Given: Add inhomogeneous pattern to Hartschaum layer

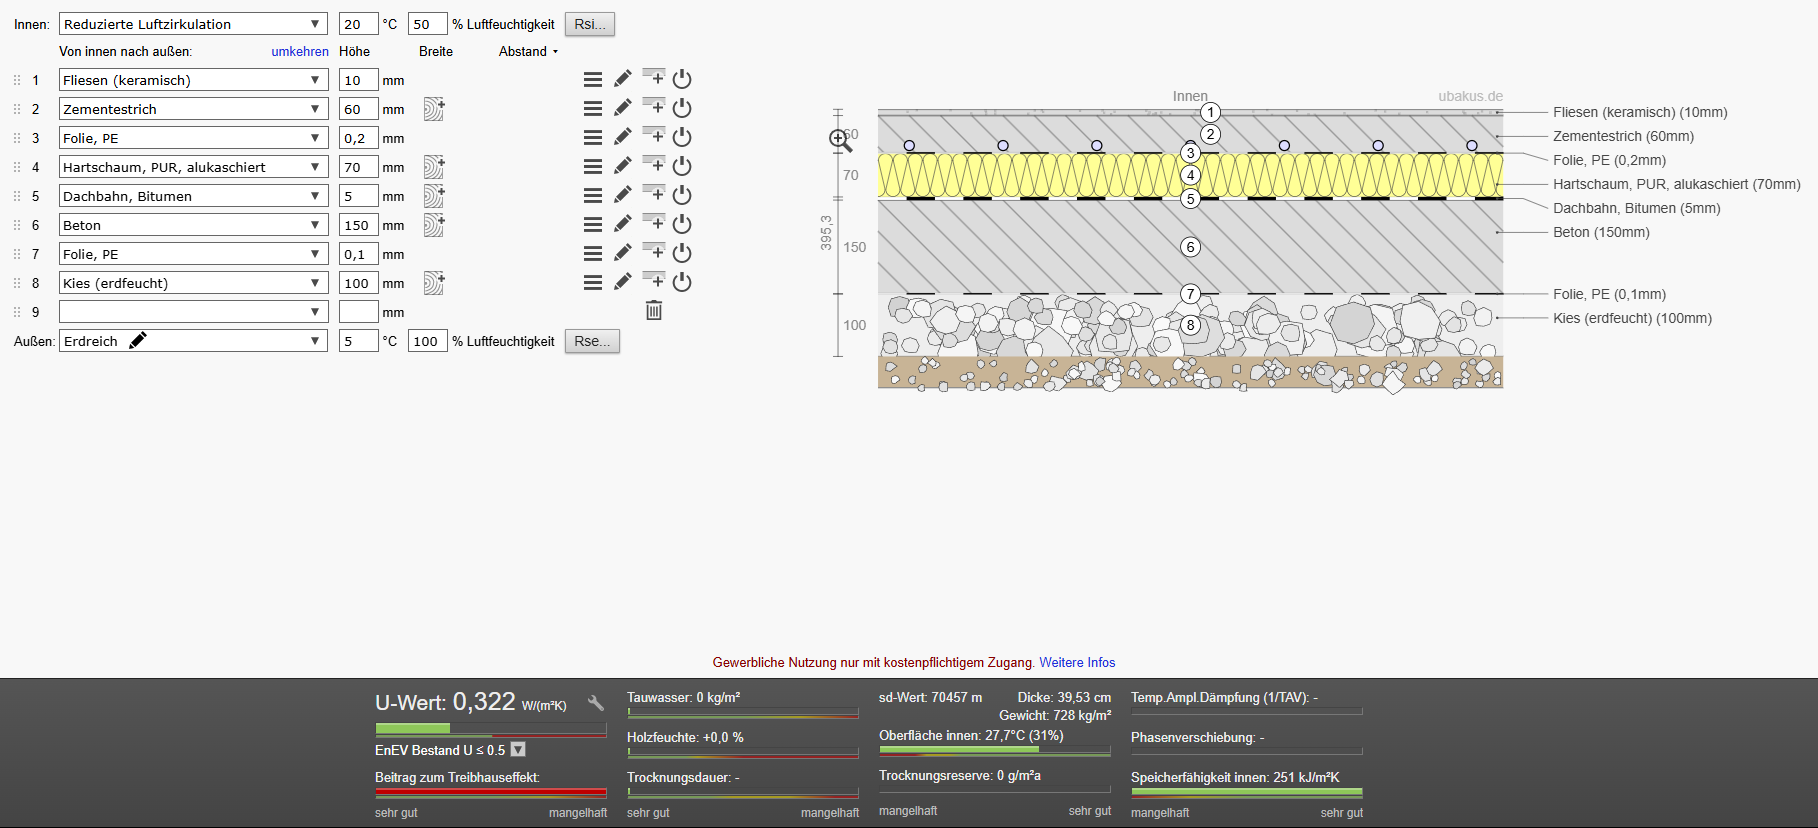Looking at the screenshot, I should [x=433, y=167].
